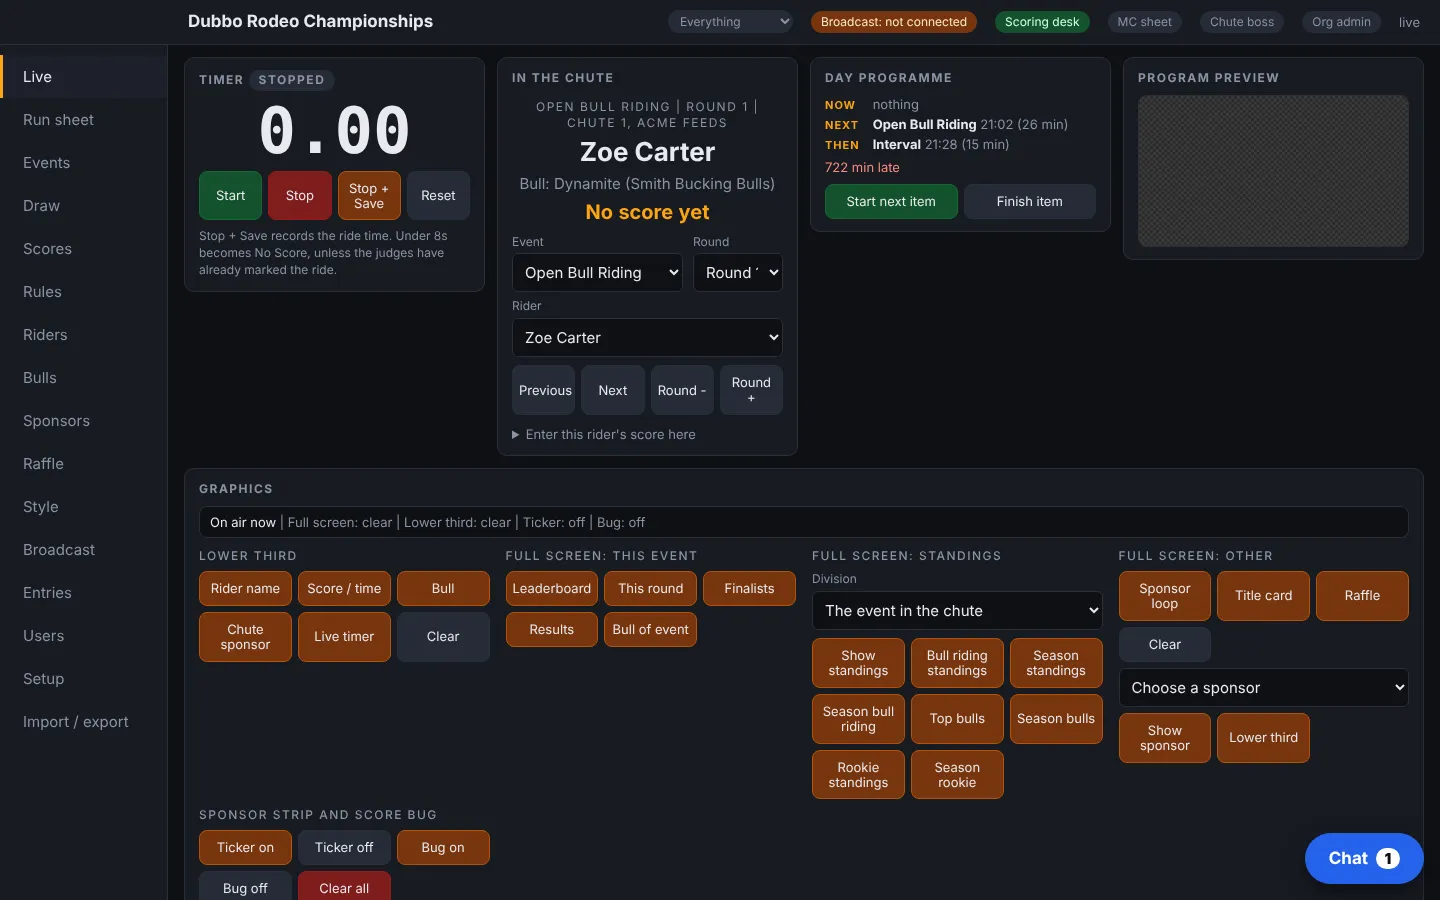Turn the Ticker on
This screenshot has height=900, width=1440.
tap(245, 848)
